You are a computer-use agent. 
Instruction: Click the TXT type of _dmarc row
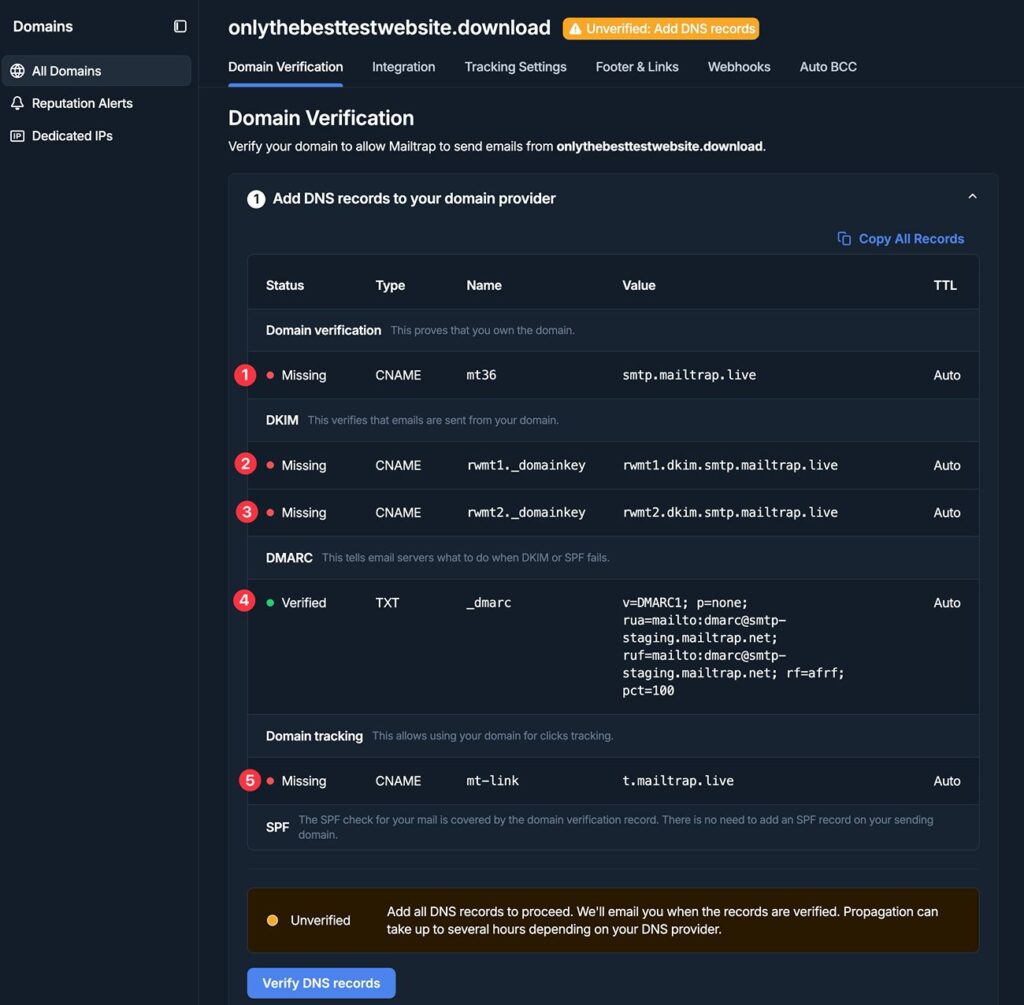click(x=387, y=603)
